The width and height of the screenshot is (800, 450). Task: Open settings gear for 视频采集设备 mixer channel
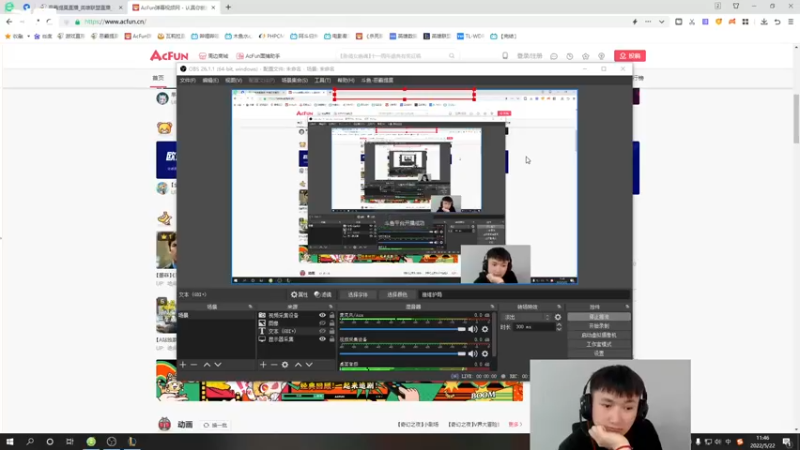(485, 354)
